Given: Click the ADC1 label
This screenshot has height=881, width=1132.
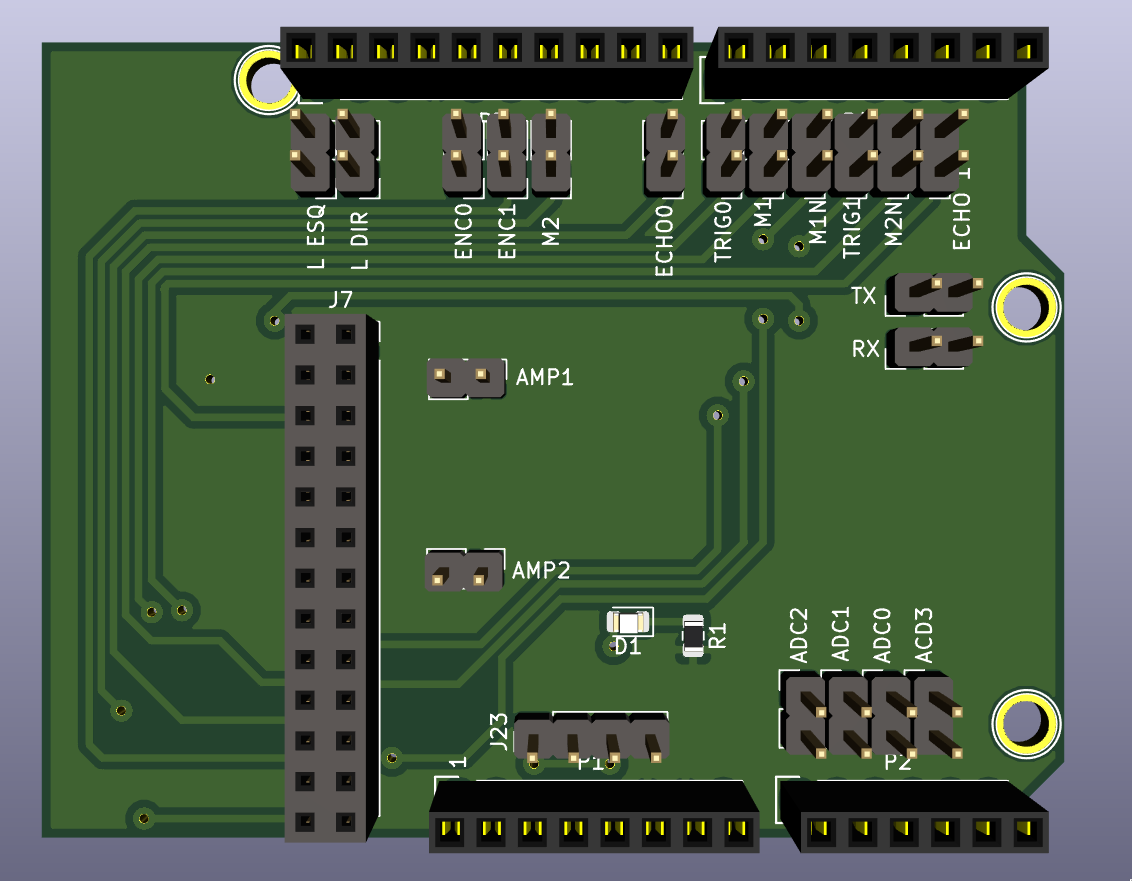Looking at the screenshot, I should tap(840, 635).
